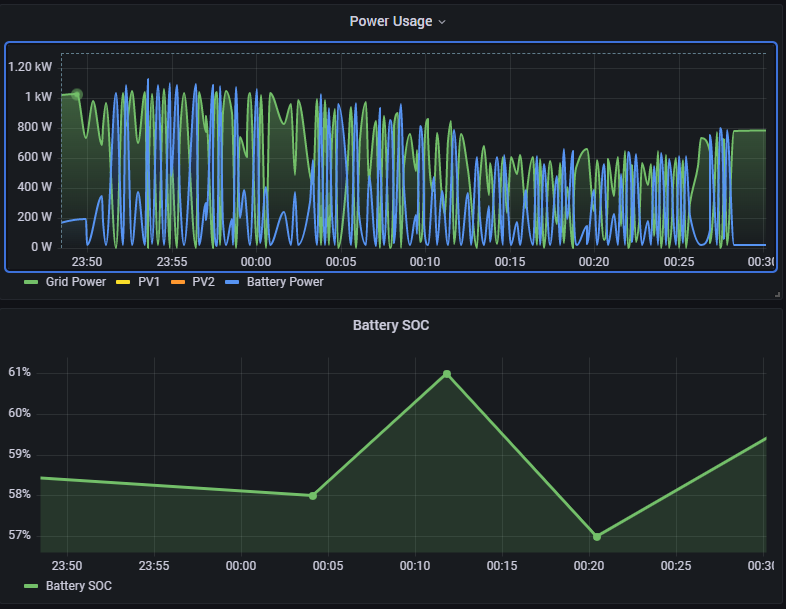
Task: Open the Power Usage panel menu chevron
Action: [x=442, y=22]
